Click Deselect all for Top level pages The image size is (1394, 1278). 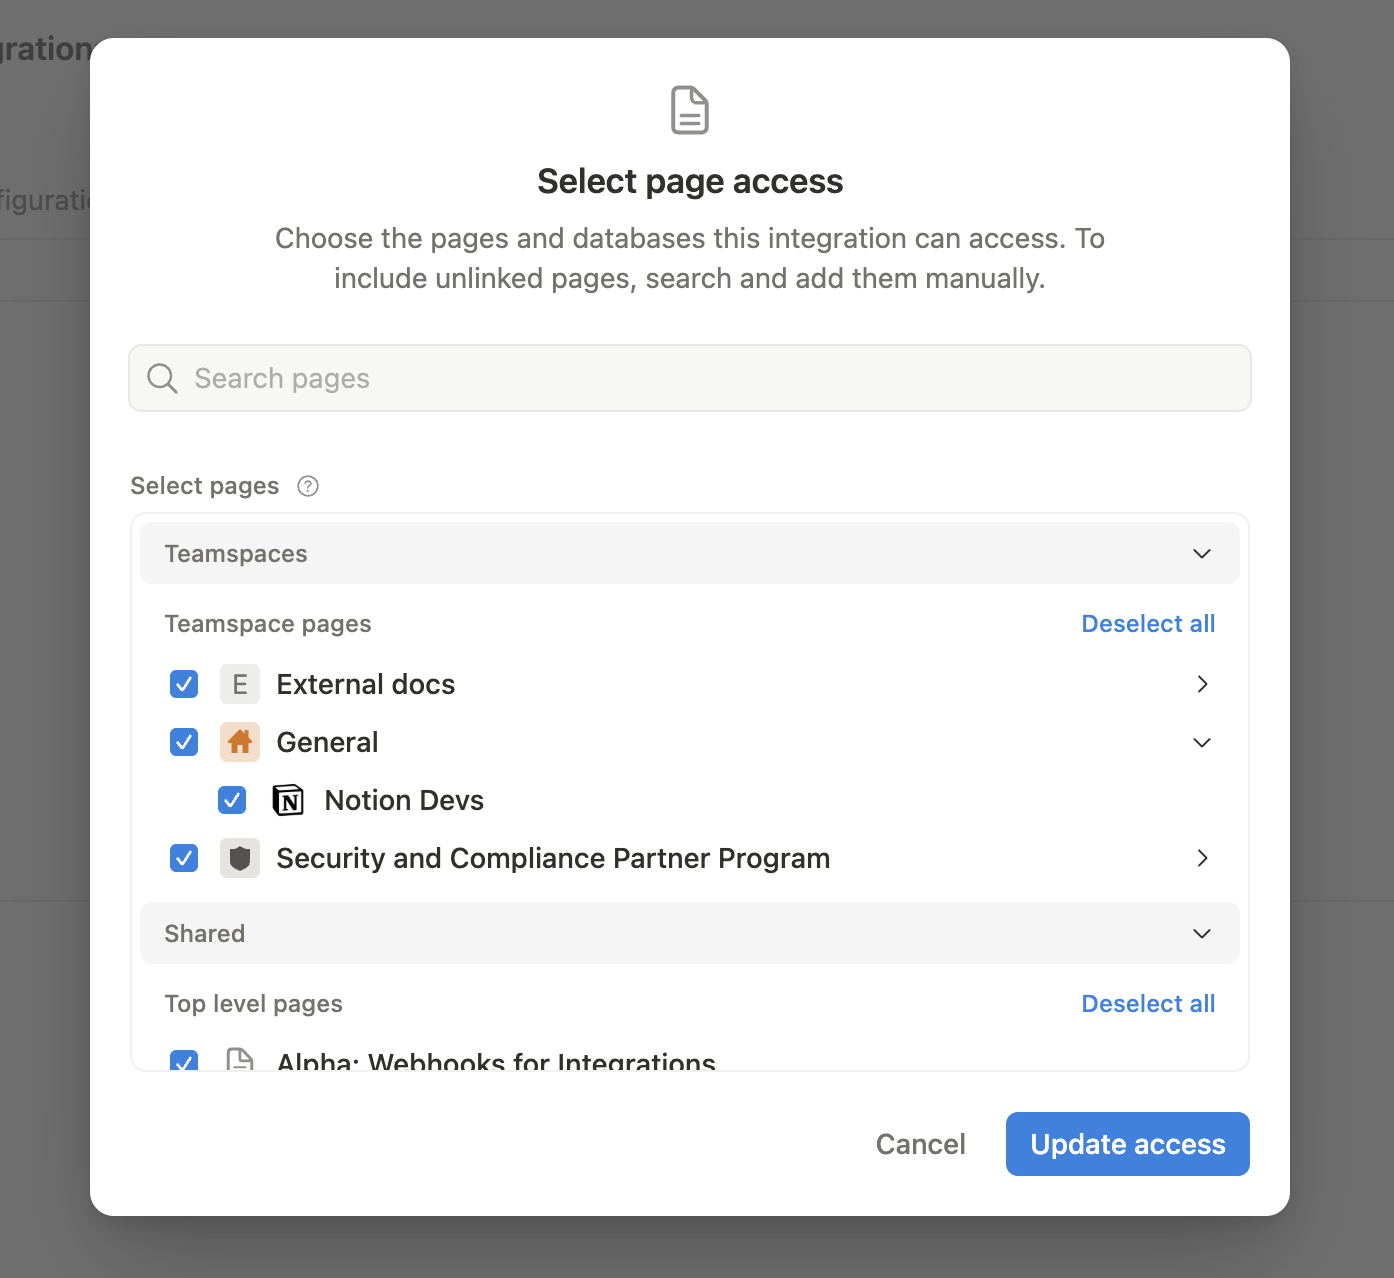pos(1148,1003)
